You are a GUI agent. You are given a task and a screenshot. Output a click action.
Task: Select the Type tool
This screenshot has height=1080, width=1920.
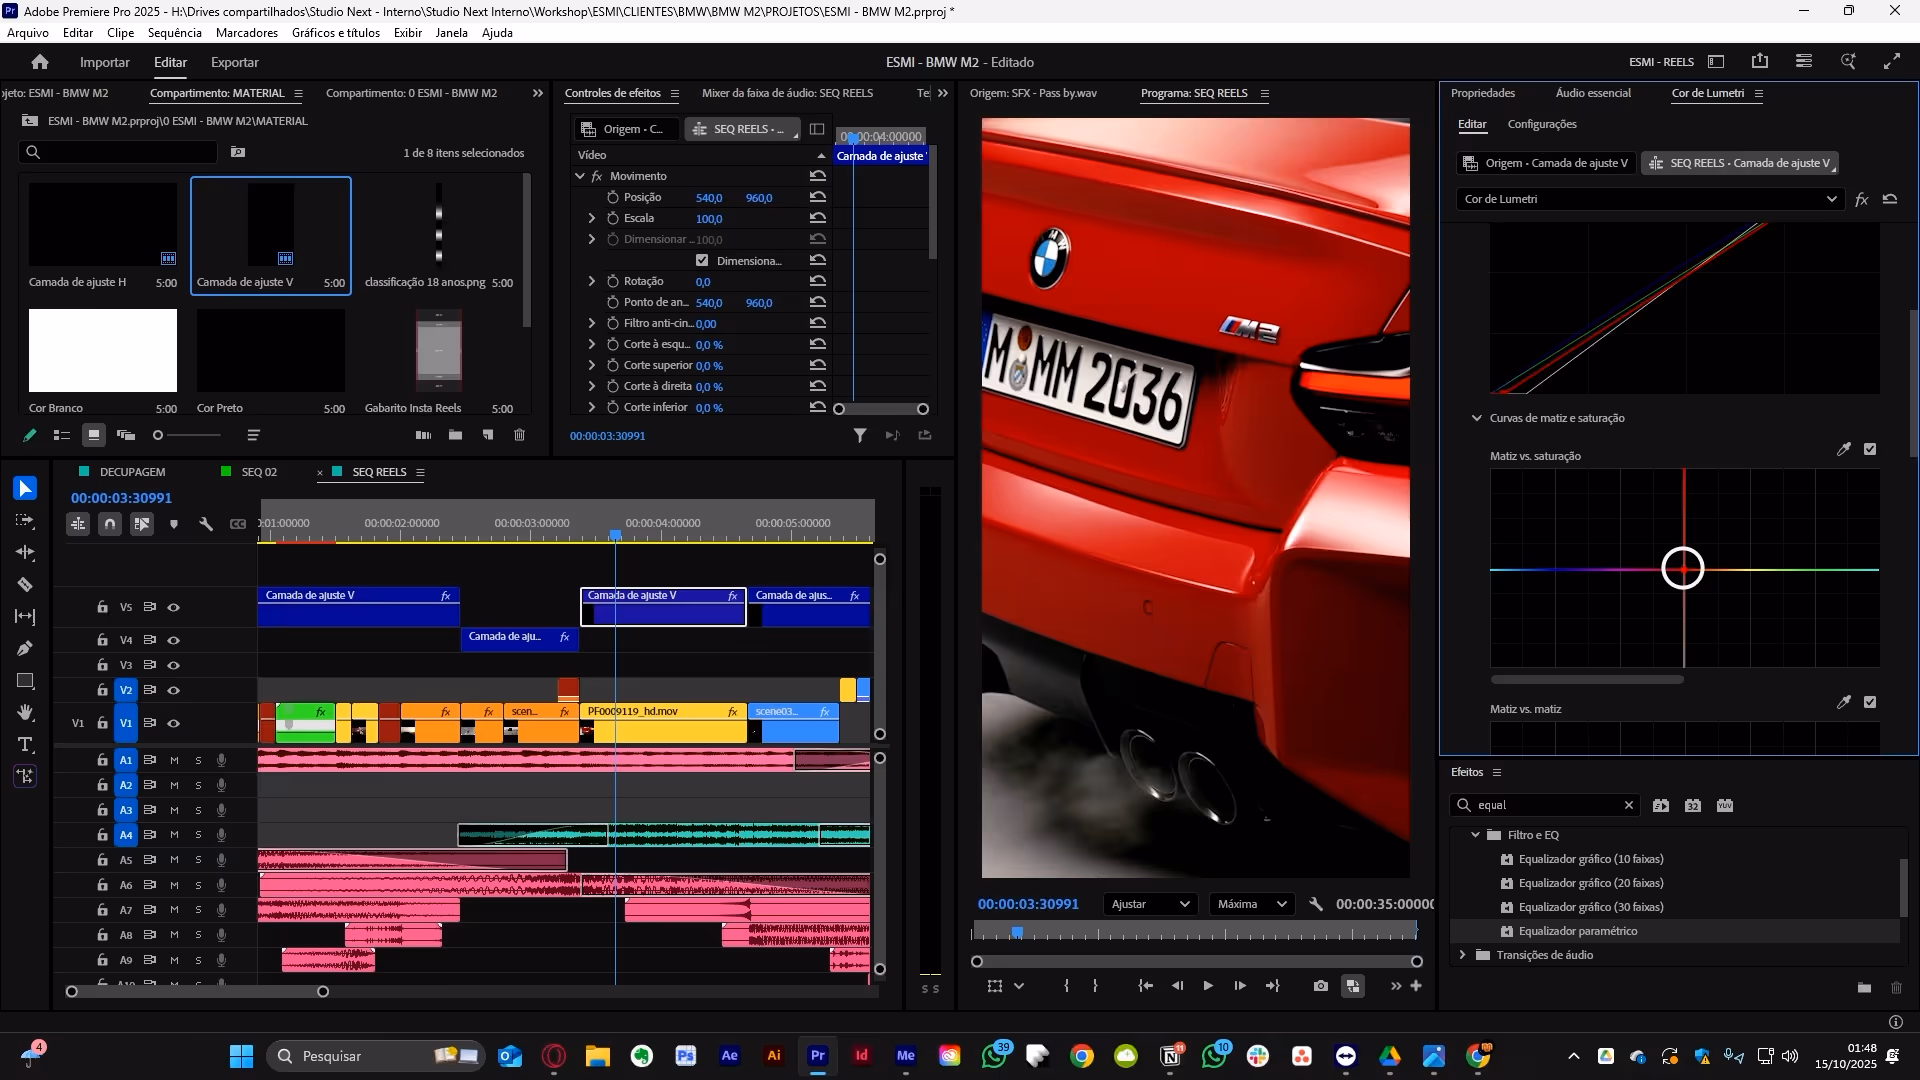[x=25, y=745]
